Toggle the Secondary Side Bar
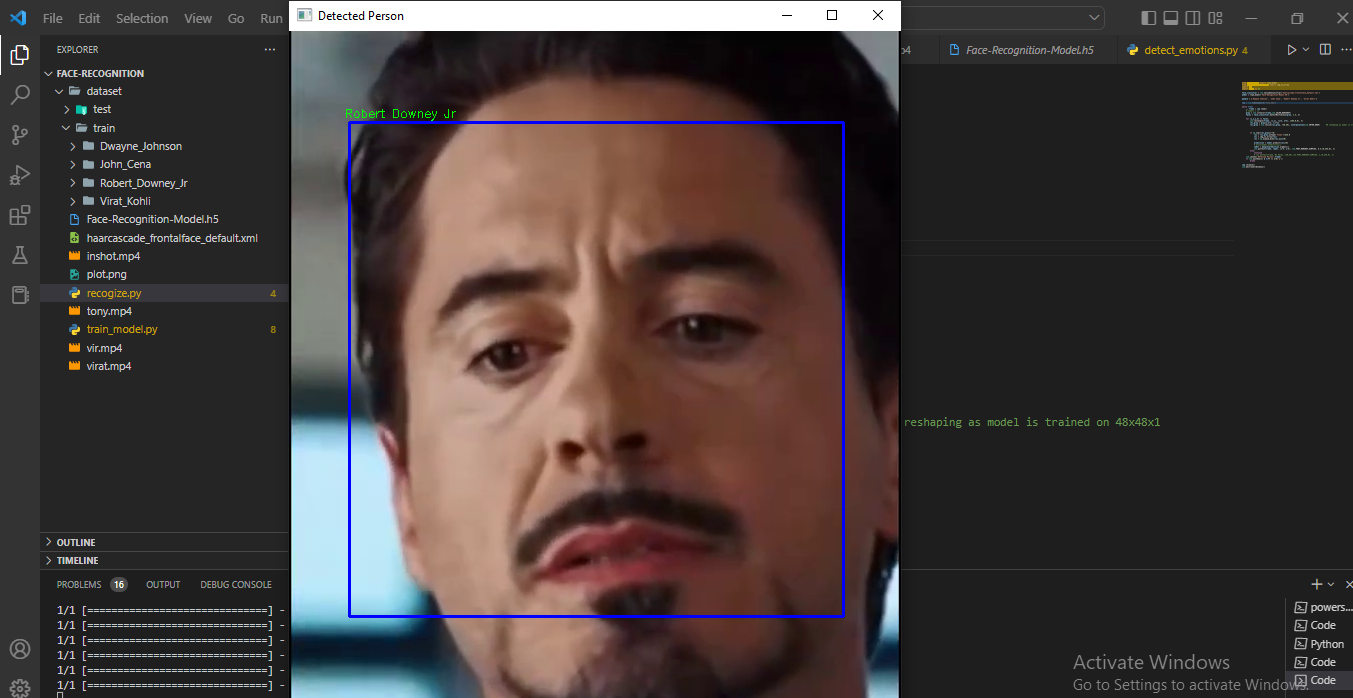Viewport: 1353px width, 698px height. click(x=1192, y=17)
